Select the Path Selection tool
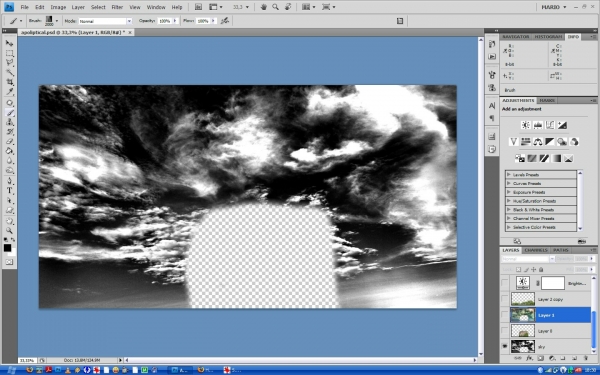The image size is (600, 375). pyautogui.click(x=10, y=200)
